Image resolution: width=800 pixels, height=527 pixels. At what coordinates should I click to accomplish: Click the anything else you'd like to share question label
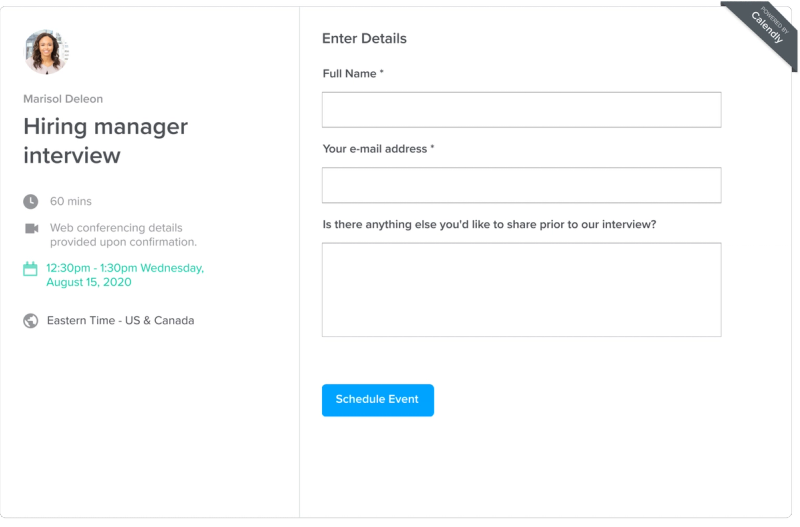[489, 224]
